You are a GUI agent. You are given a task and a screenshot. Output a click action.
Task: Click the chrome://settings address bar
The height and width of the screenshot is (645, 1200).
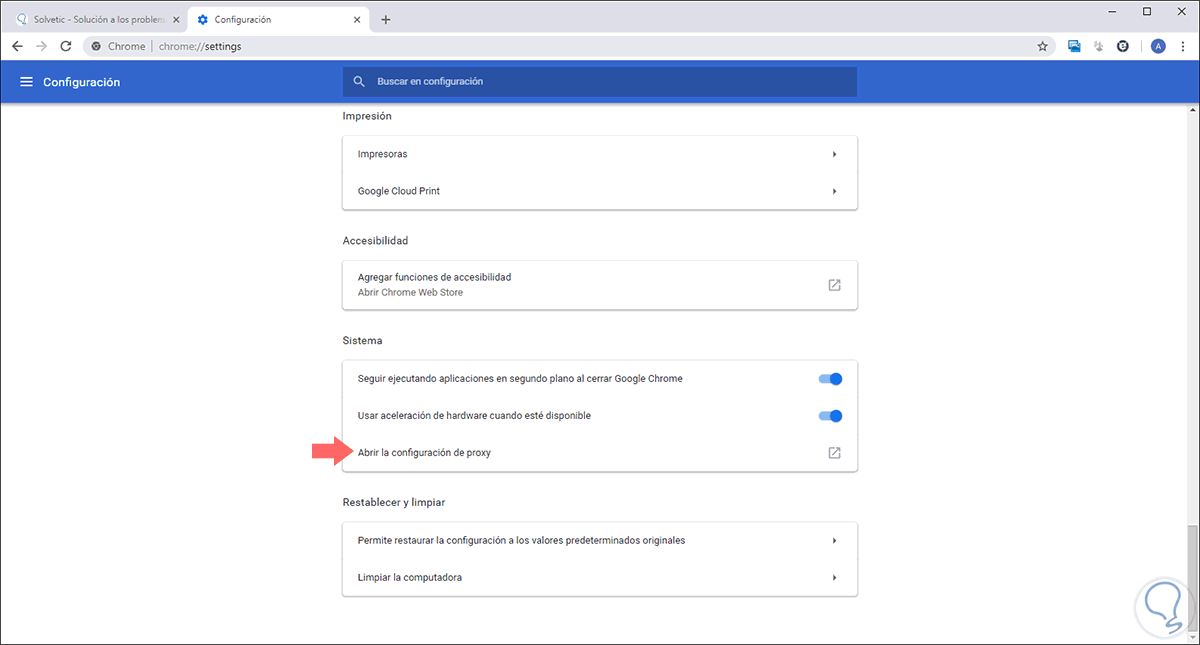(x=500, y=46)
